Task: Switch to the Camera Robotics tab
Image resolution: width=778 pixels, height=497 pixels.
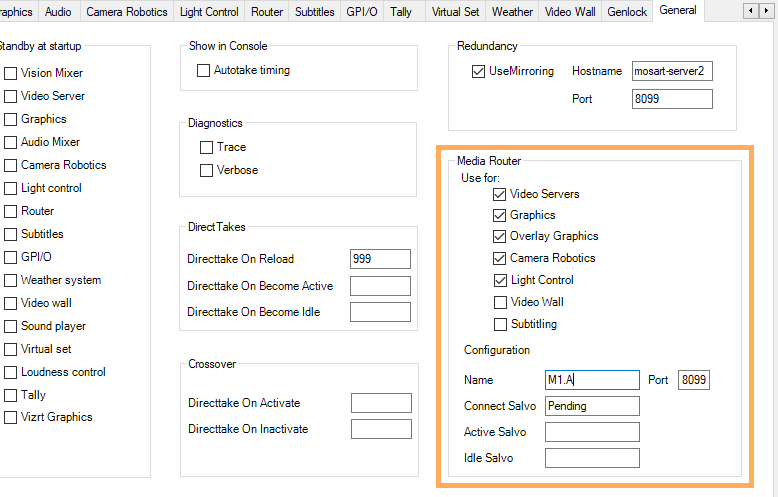Action: (126, 12)
